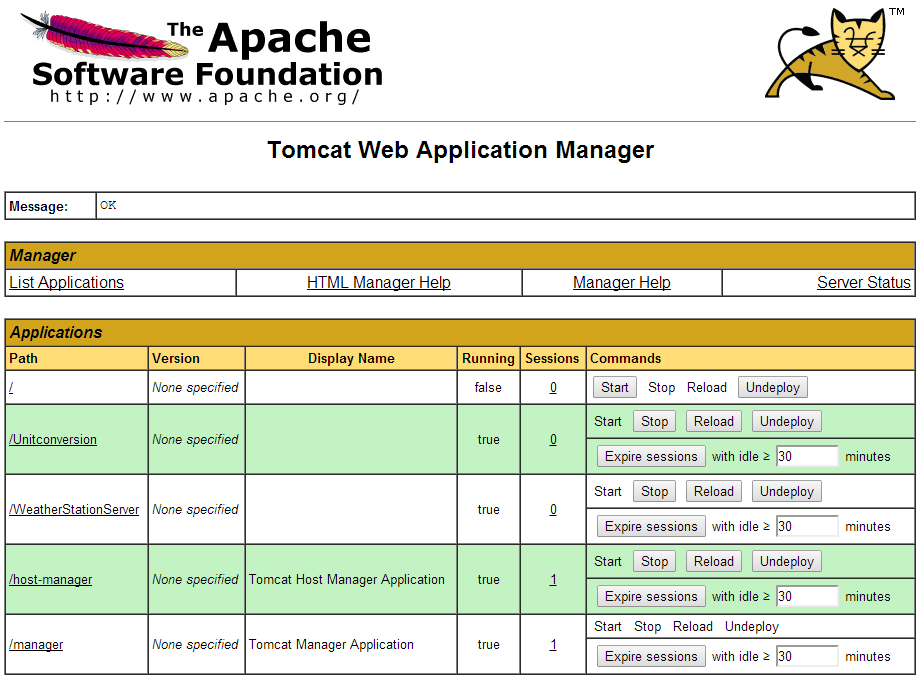Open the Manager Help page

(621, 282)
